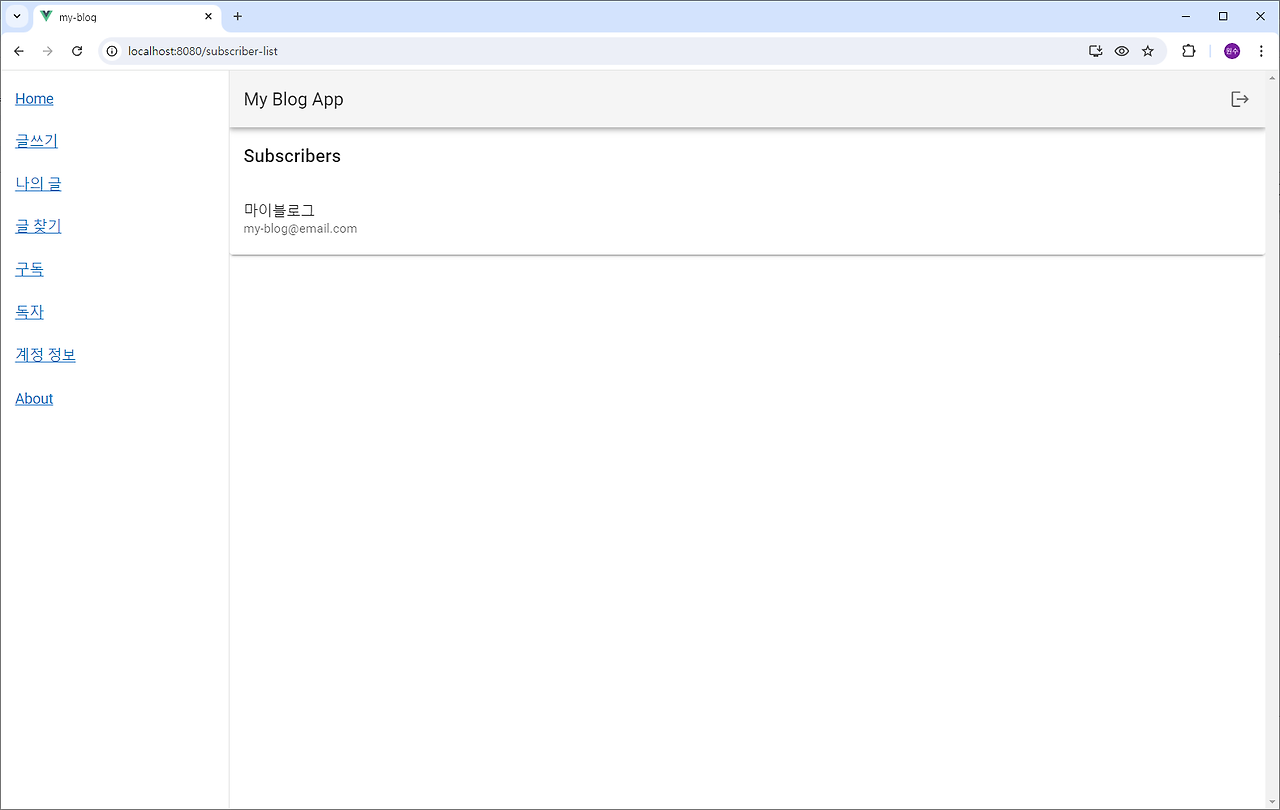Bookmark this page with star icon
Image resolution: width=1280 pixels, height=810 pixels.
click(1148, 51)
